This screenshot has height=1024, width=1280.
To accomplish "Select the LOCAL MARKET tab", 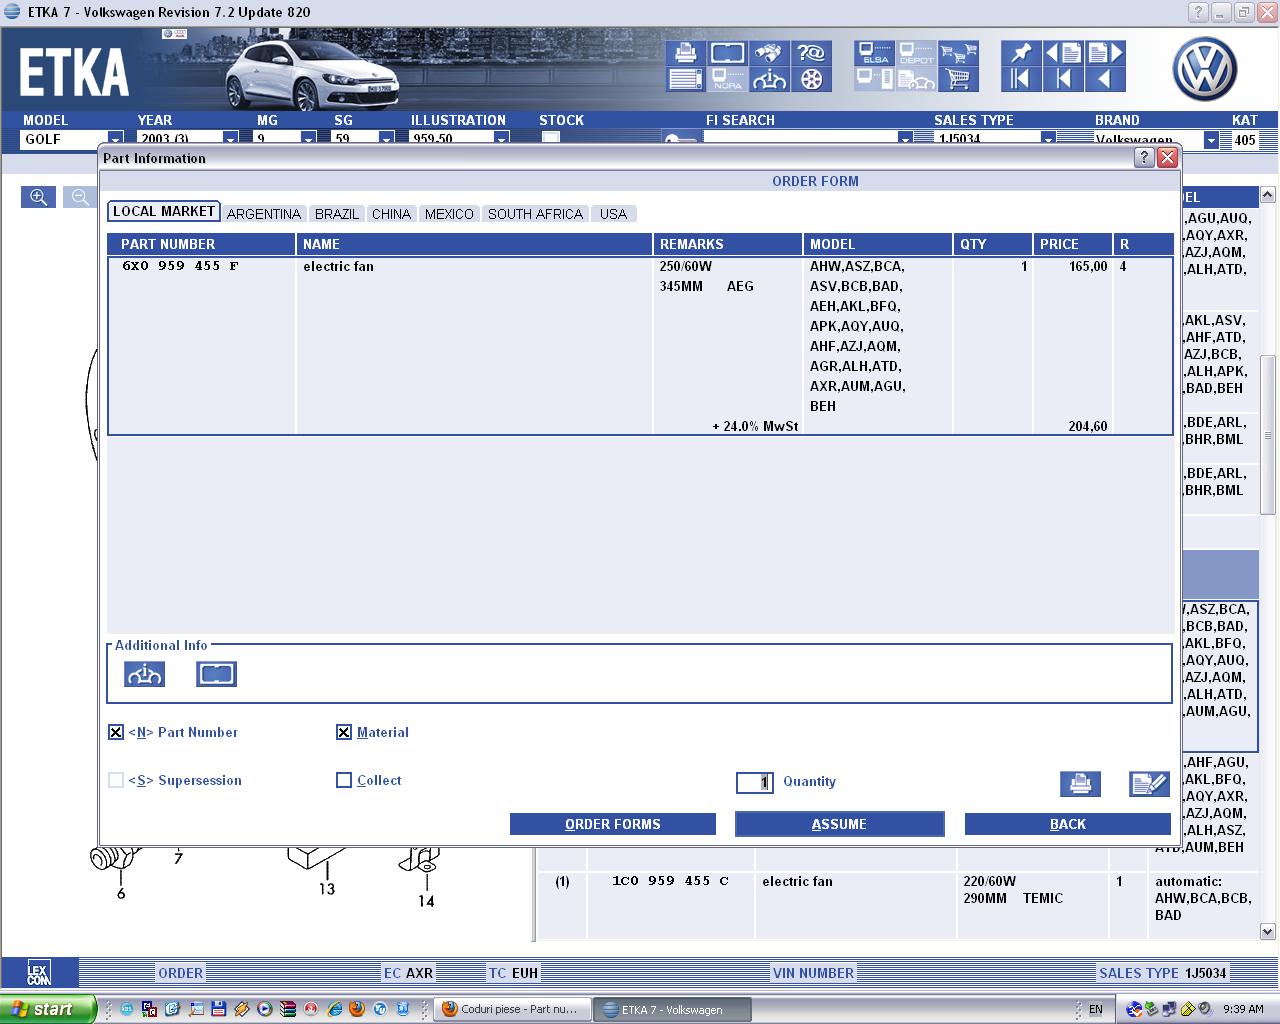I will [164, 212].
